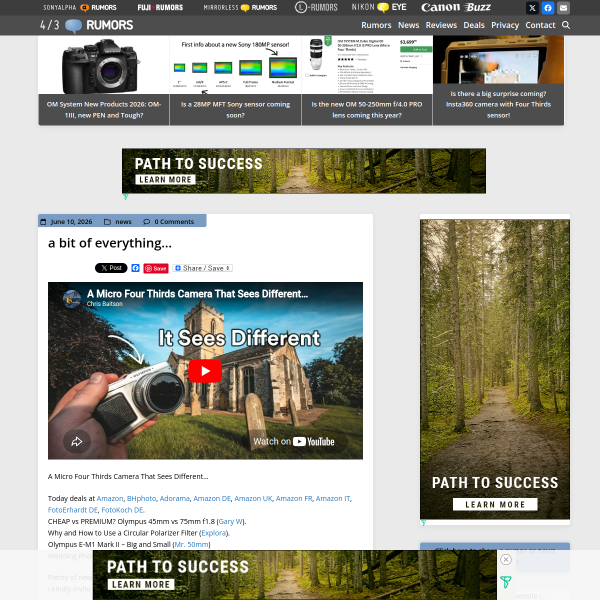Viewport: 600px width, 600px height.
Task: Open the News menu item
Action: pos(408,25)
